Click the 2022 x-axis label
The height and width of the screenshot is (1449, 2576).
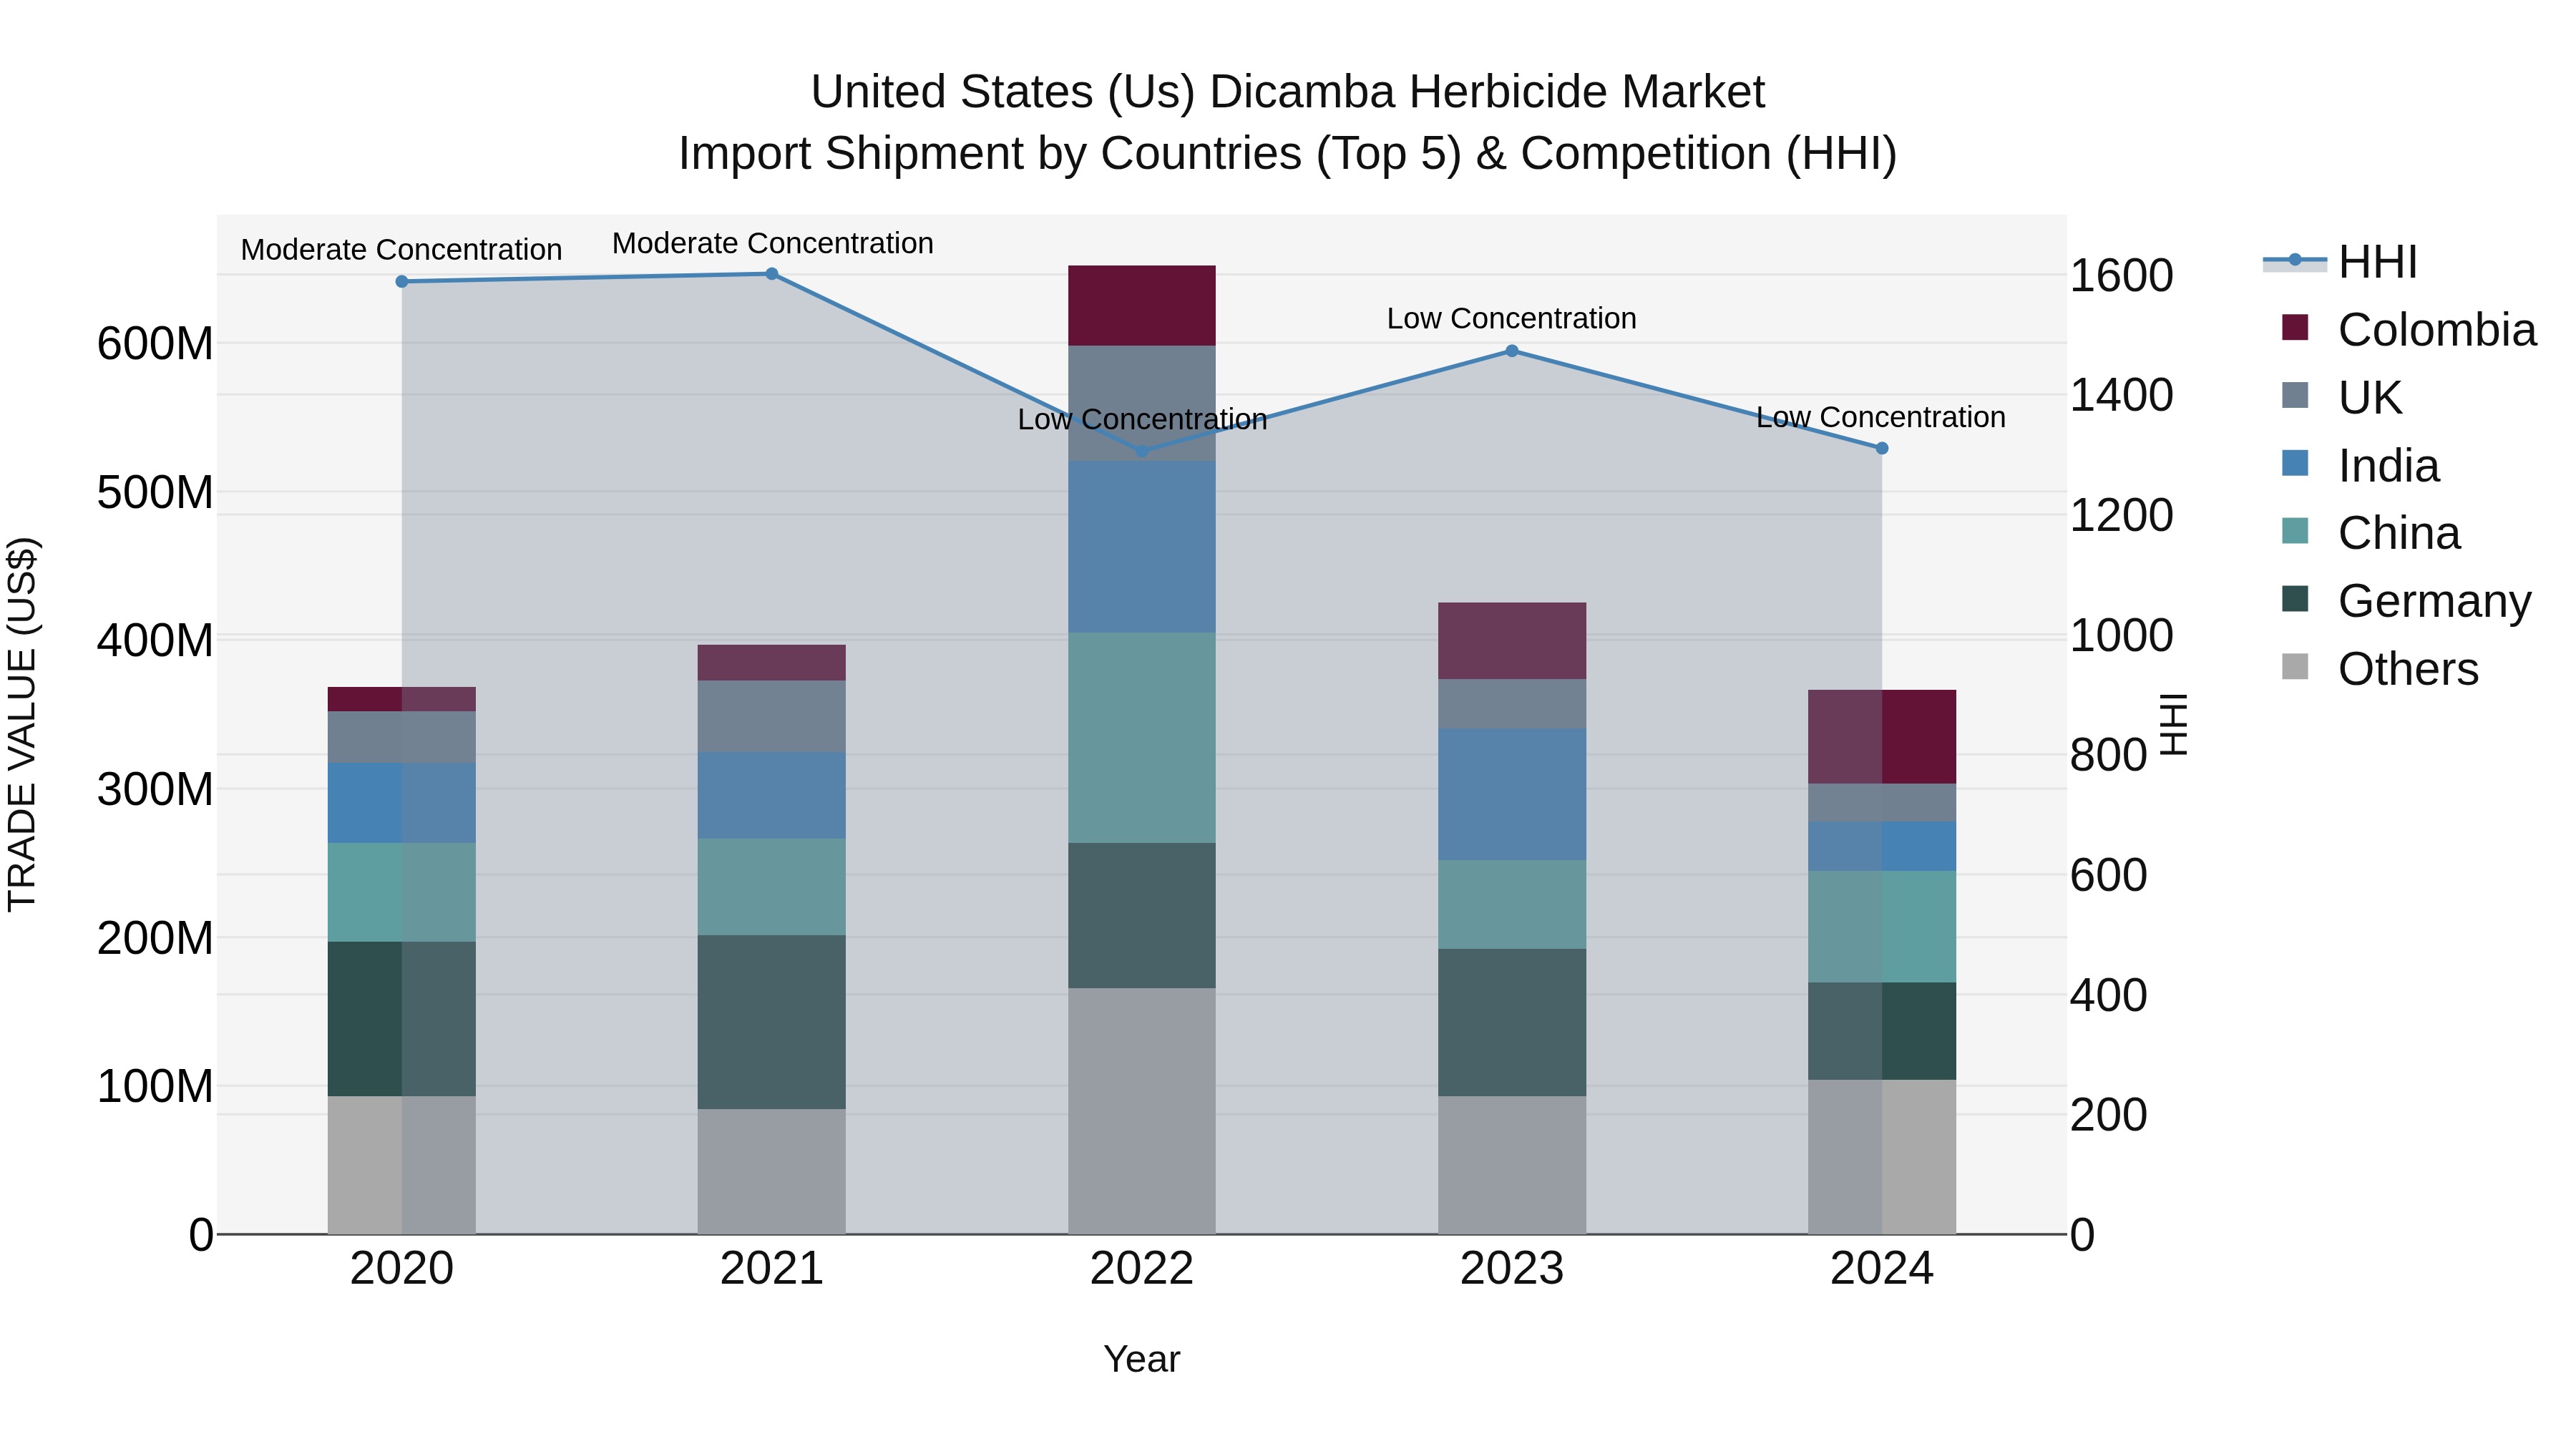[1142, 1269]
